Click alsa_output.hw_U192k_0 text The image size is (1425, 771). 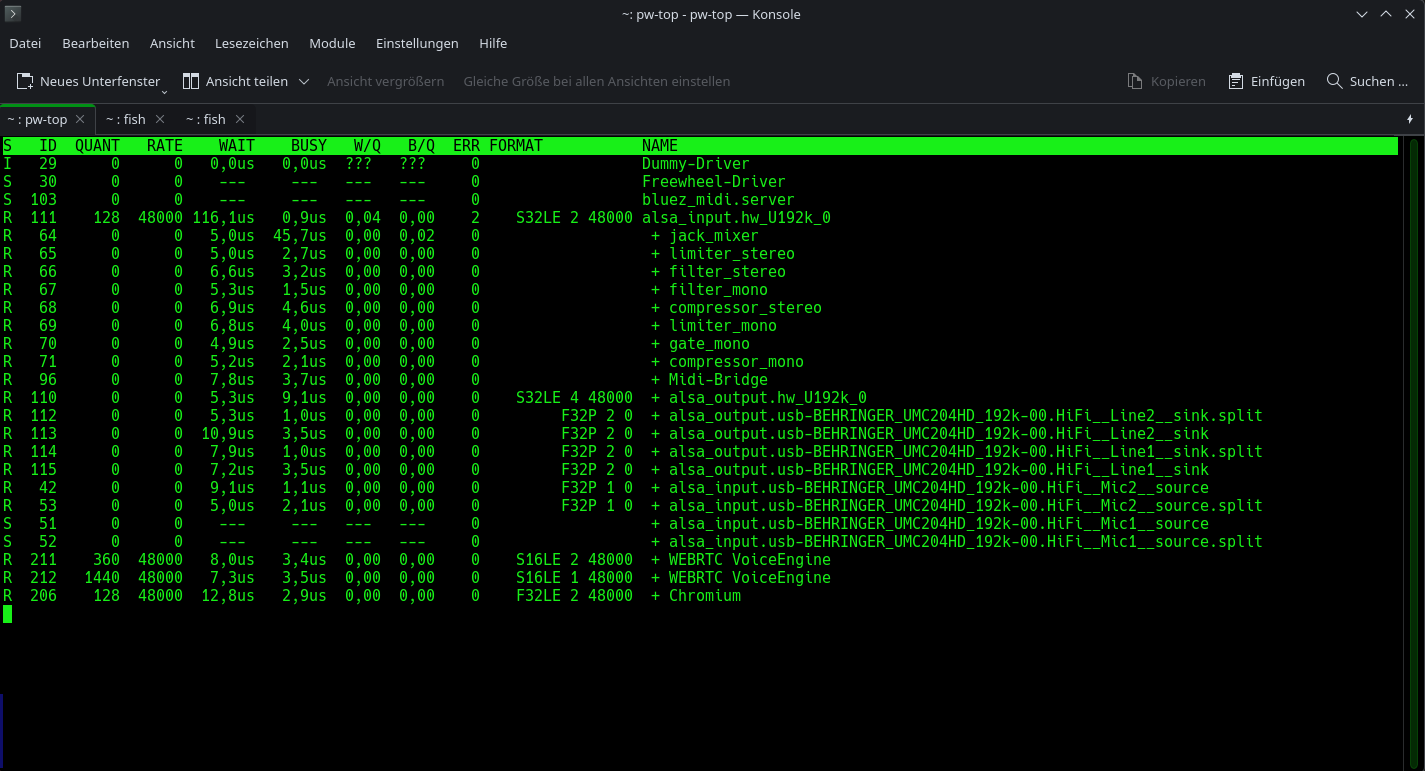768,398
